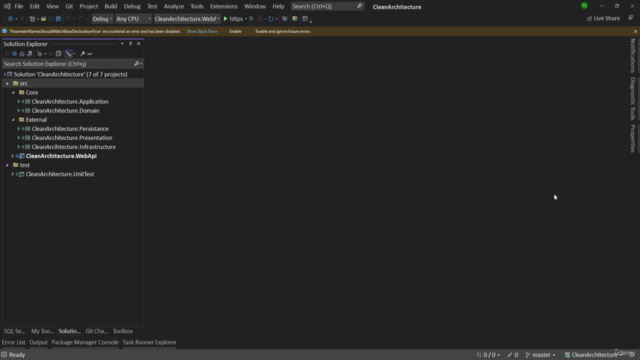This screenshot has width=640, height=360.
Task: Open the https launch profile dropdown arrow
Action: tap(246, 19)
